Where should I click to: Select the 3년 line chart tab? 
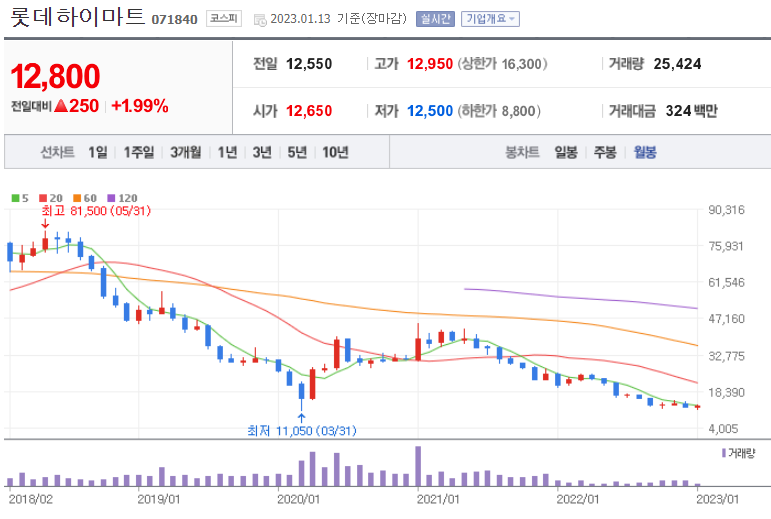pyautogui.click(x=262, y=152)
